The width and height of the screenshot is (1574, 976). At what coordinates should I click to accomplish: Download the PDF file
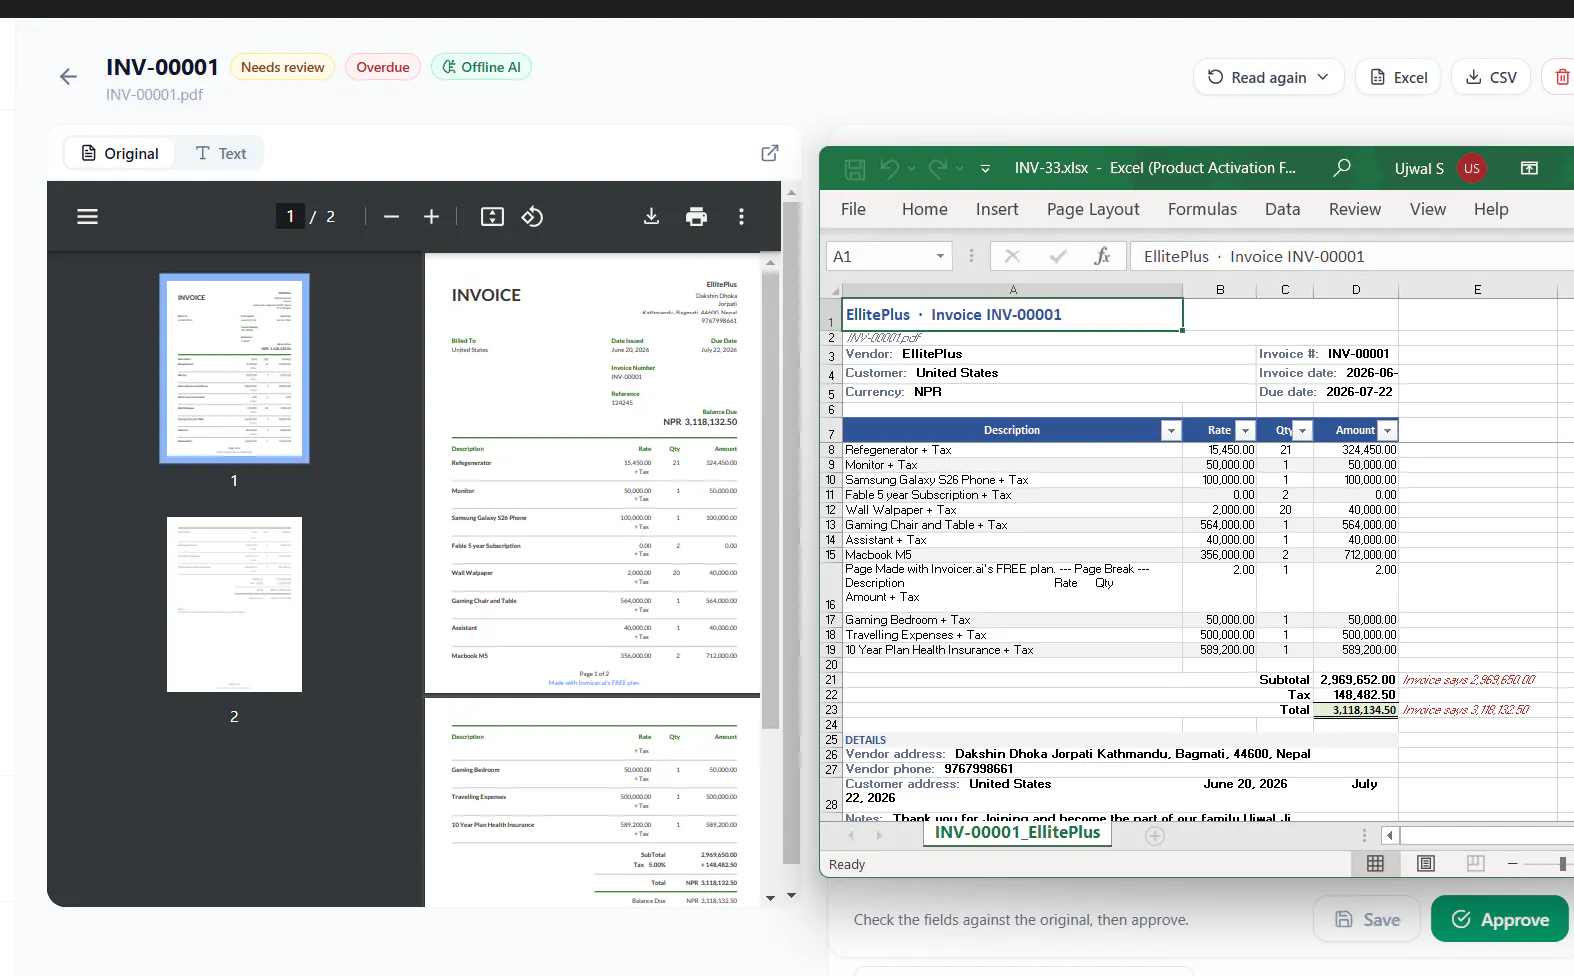pos(651,216)
